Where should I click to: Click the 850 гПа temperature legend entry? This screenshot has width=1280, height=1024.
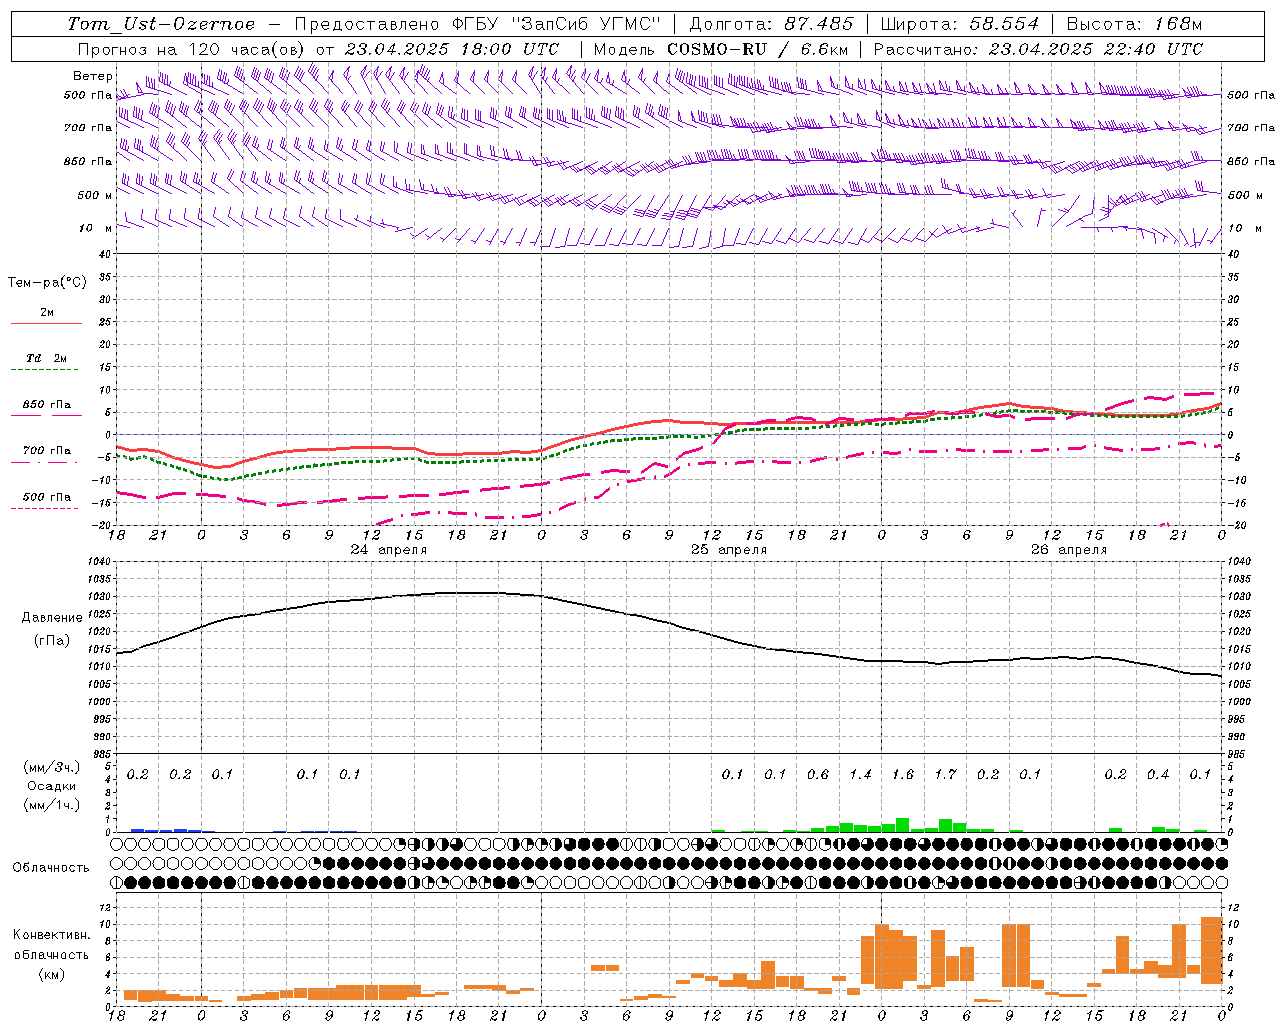[47, 405]
